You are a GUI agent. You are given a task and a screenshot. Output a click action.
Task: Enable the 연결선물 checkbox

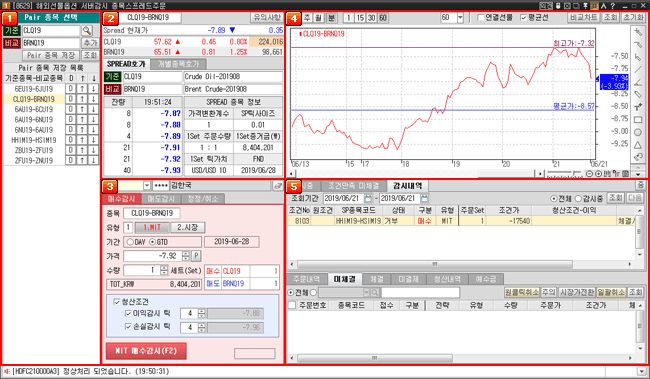point(481,17)
